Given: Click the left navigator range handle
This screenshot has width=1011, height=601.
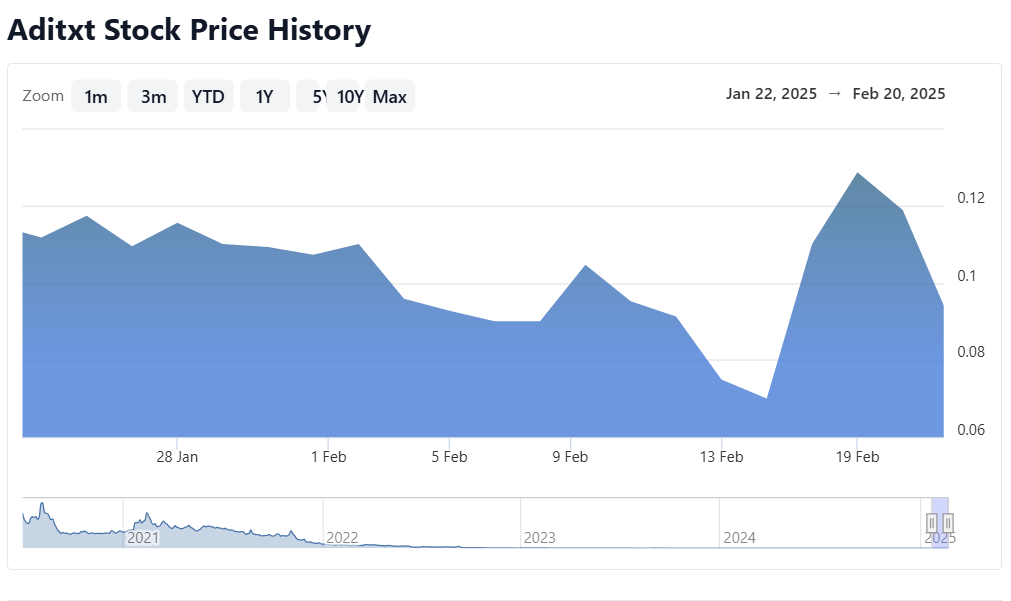Looking at the screenshot, I should point(932,523).
